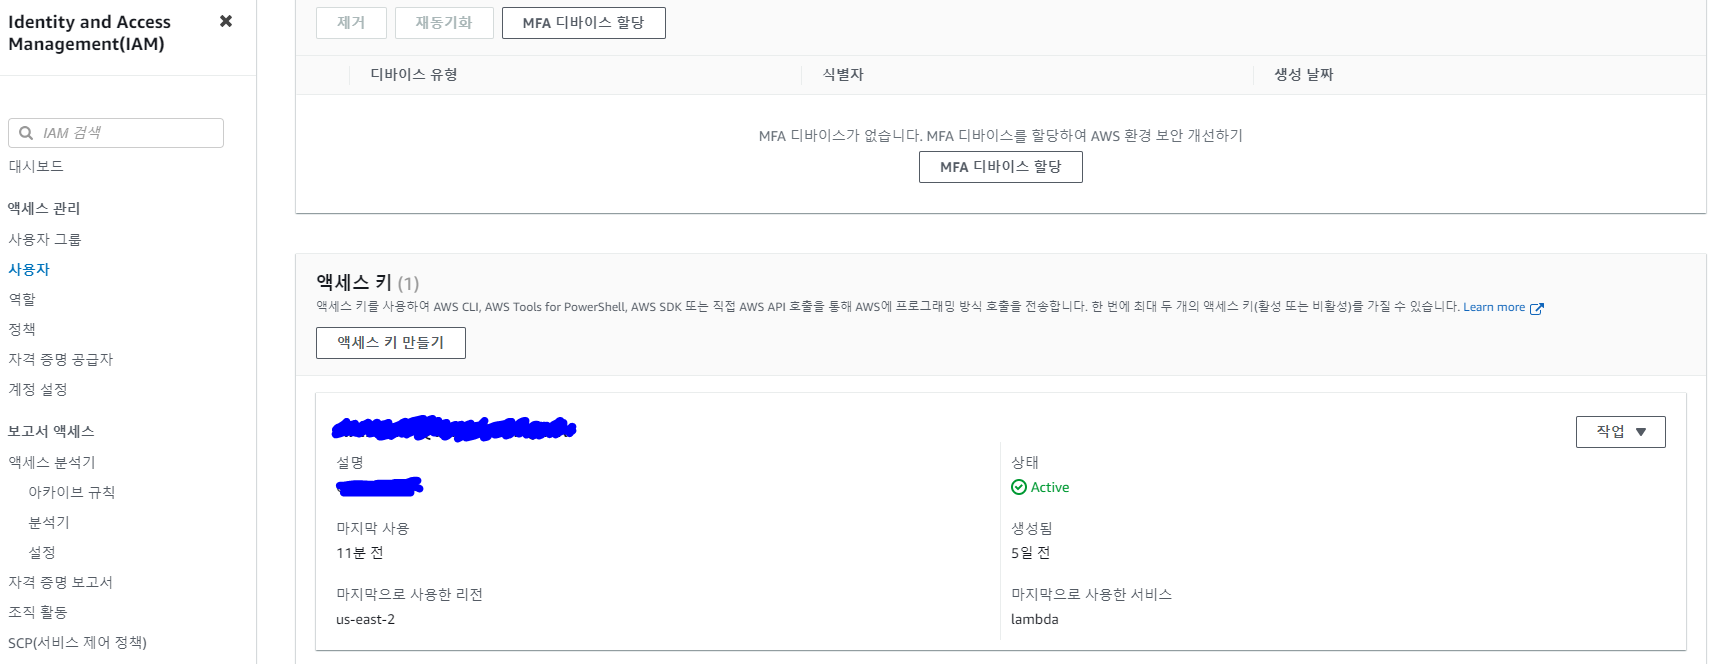
Task: Open 액세스 분석기 in the sidebar
Action: (52, 462)
